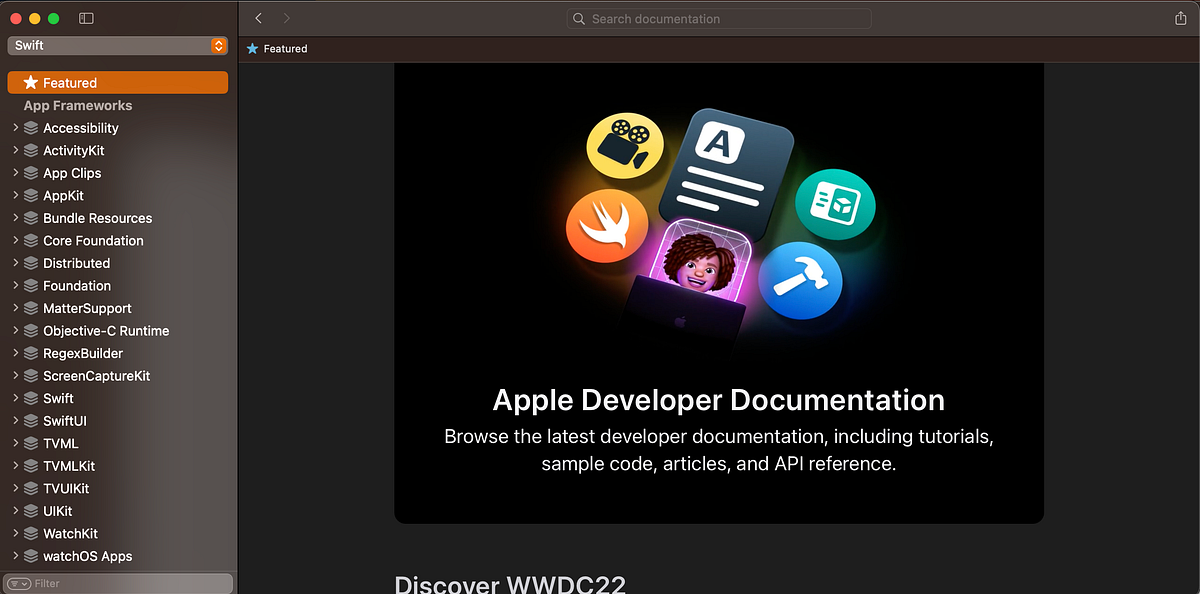Click the share icon in the toolbar
Image resolution: width=1200 pixels, height=594 pixels.
tap(1181, 18)
